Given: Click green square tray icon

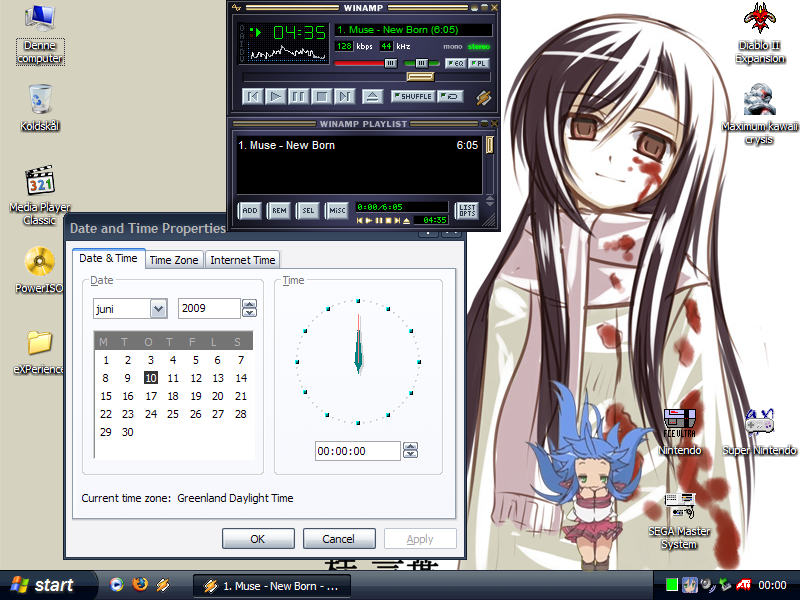Looking at the screenshot, I should coord(672,585).
